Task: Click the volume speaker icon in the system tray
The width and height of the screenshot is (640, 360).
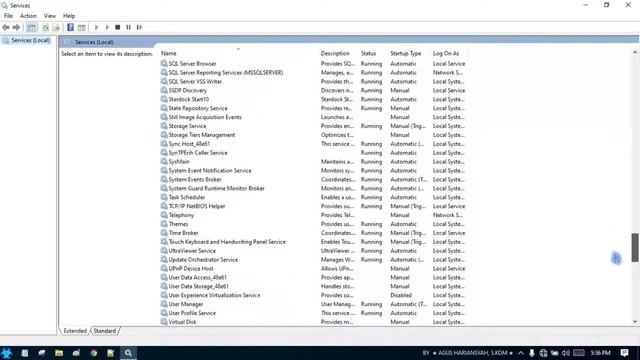Action: pyautogui.click(x=566, y=353)
